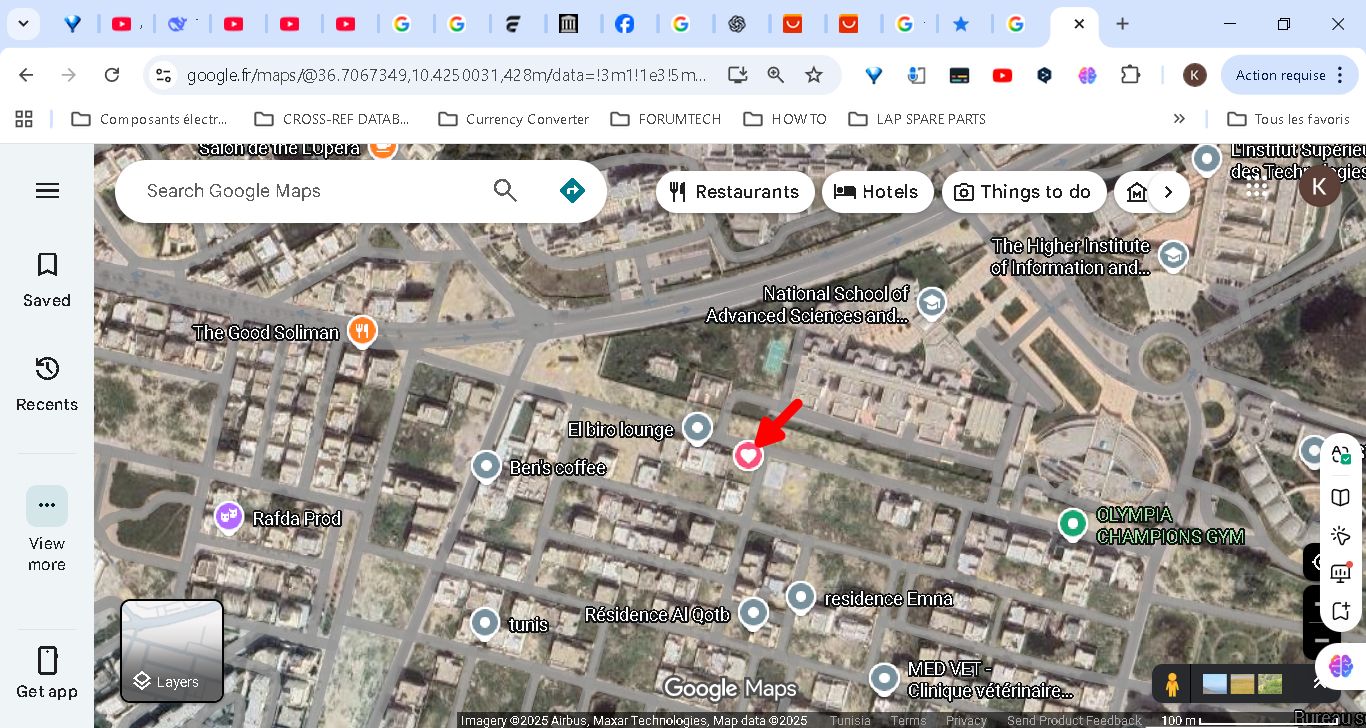The image size is (1366, 728).
Task: Show hidden bookmarks with double chevron
Action: pos(1179,119)
